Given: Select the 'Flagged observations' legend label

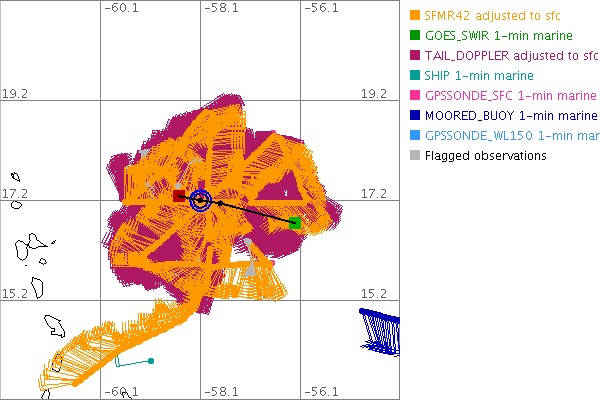Looking at the screenshot, I should pyautogui.click(x=485, y=155).
